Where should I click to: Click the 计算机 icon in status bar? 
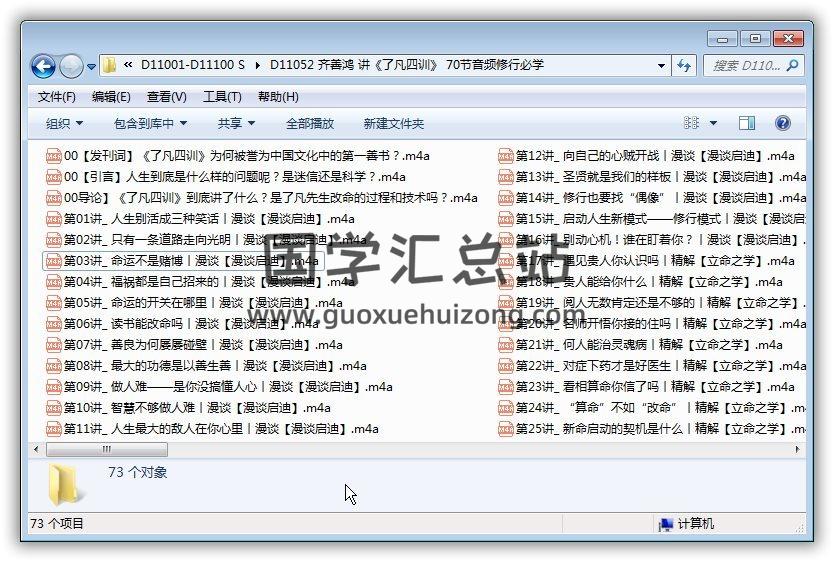[x=665, y=524]
